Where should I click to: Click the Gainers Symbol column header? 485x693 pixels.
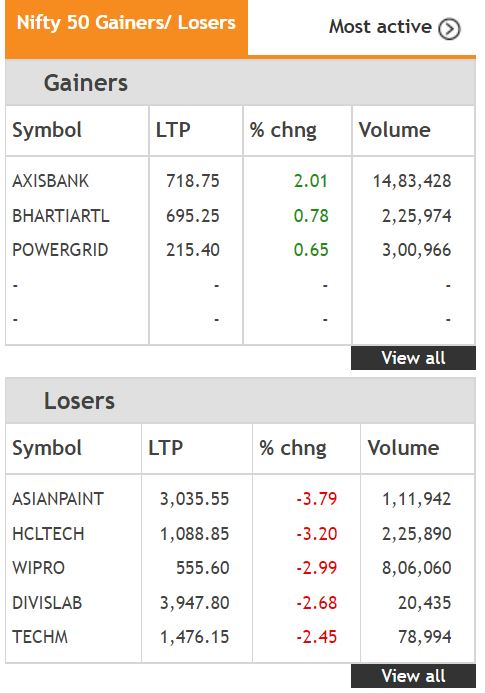click(x=47, y=130)
